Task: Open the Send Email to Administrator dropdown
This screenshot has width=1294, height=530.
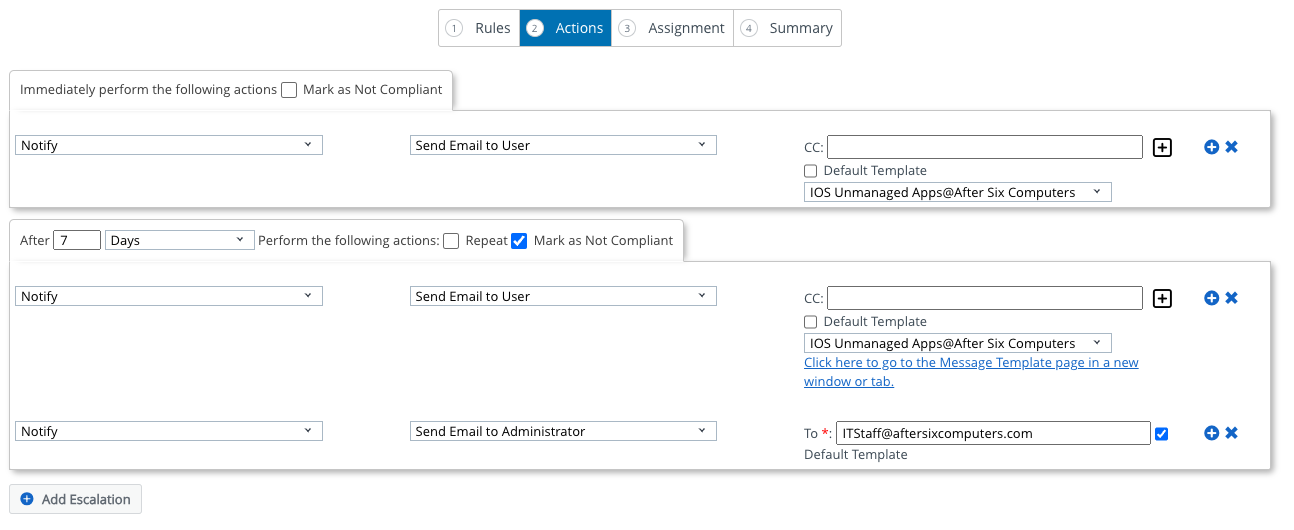Action: click(563, 432)
